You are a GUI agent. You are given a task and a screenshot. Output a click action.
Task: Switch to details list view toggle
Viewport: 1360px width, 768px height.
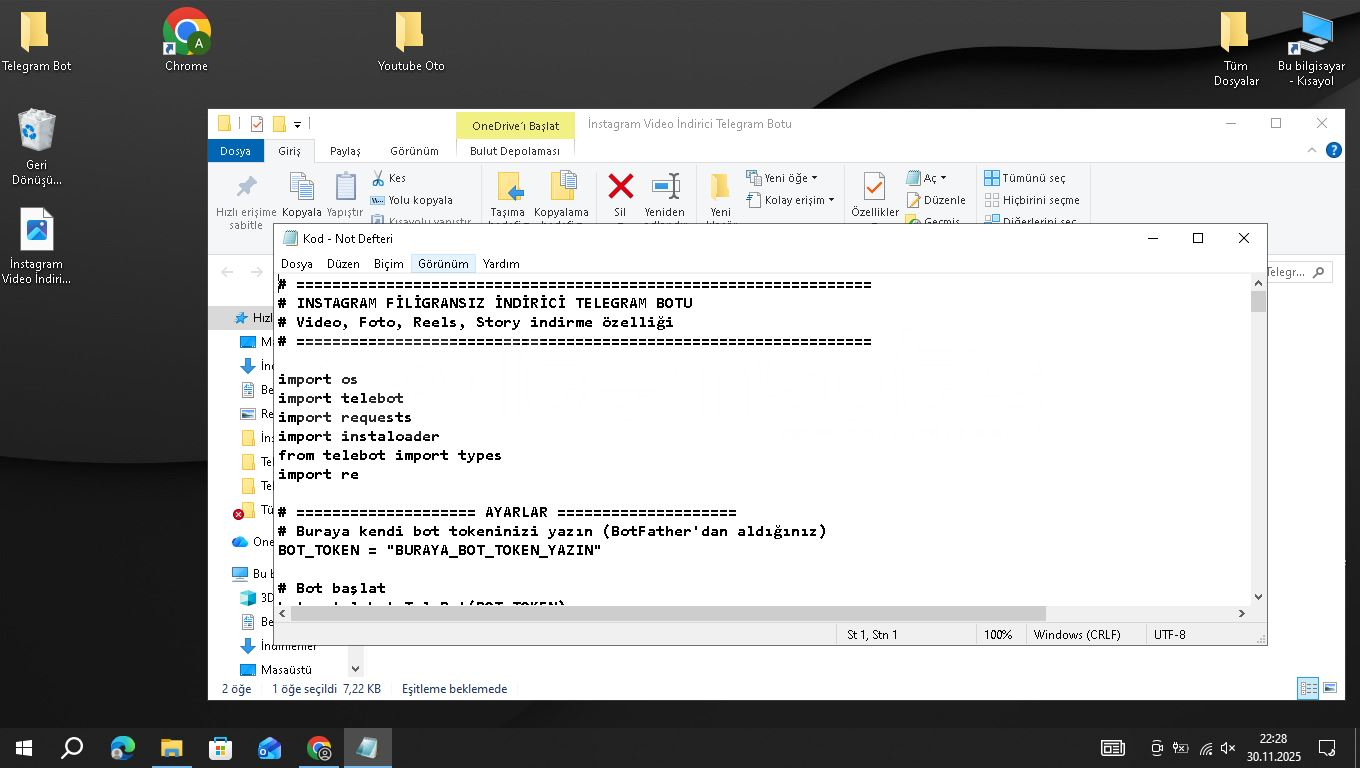click(x=1307, y=688)
